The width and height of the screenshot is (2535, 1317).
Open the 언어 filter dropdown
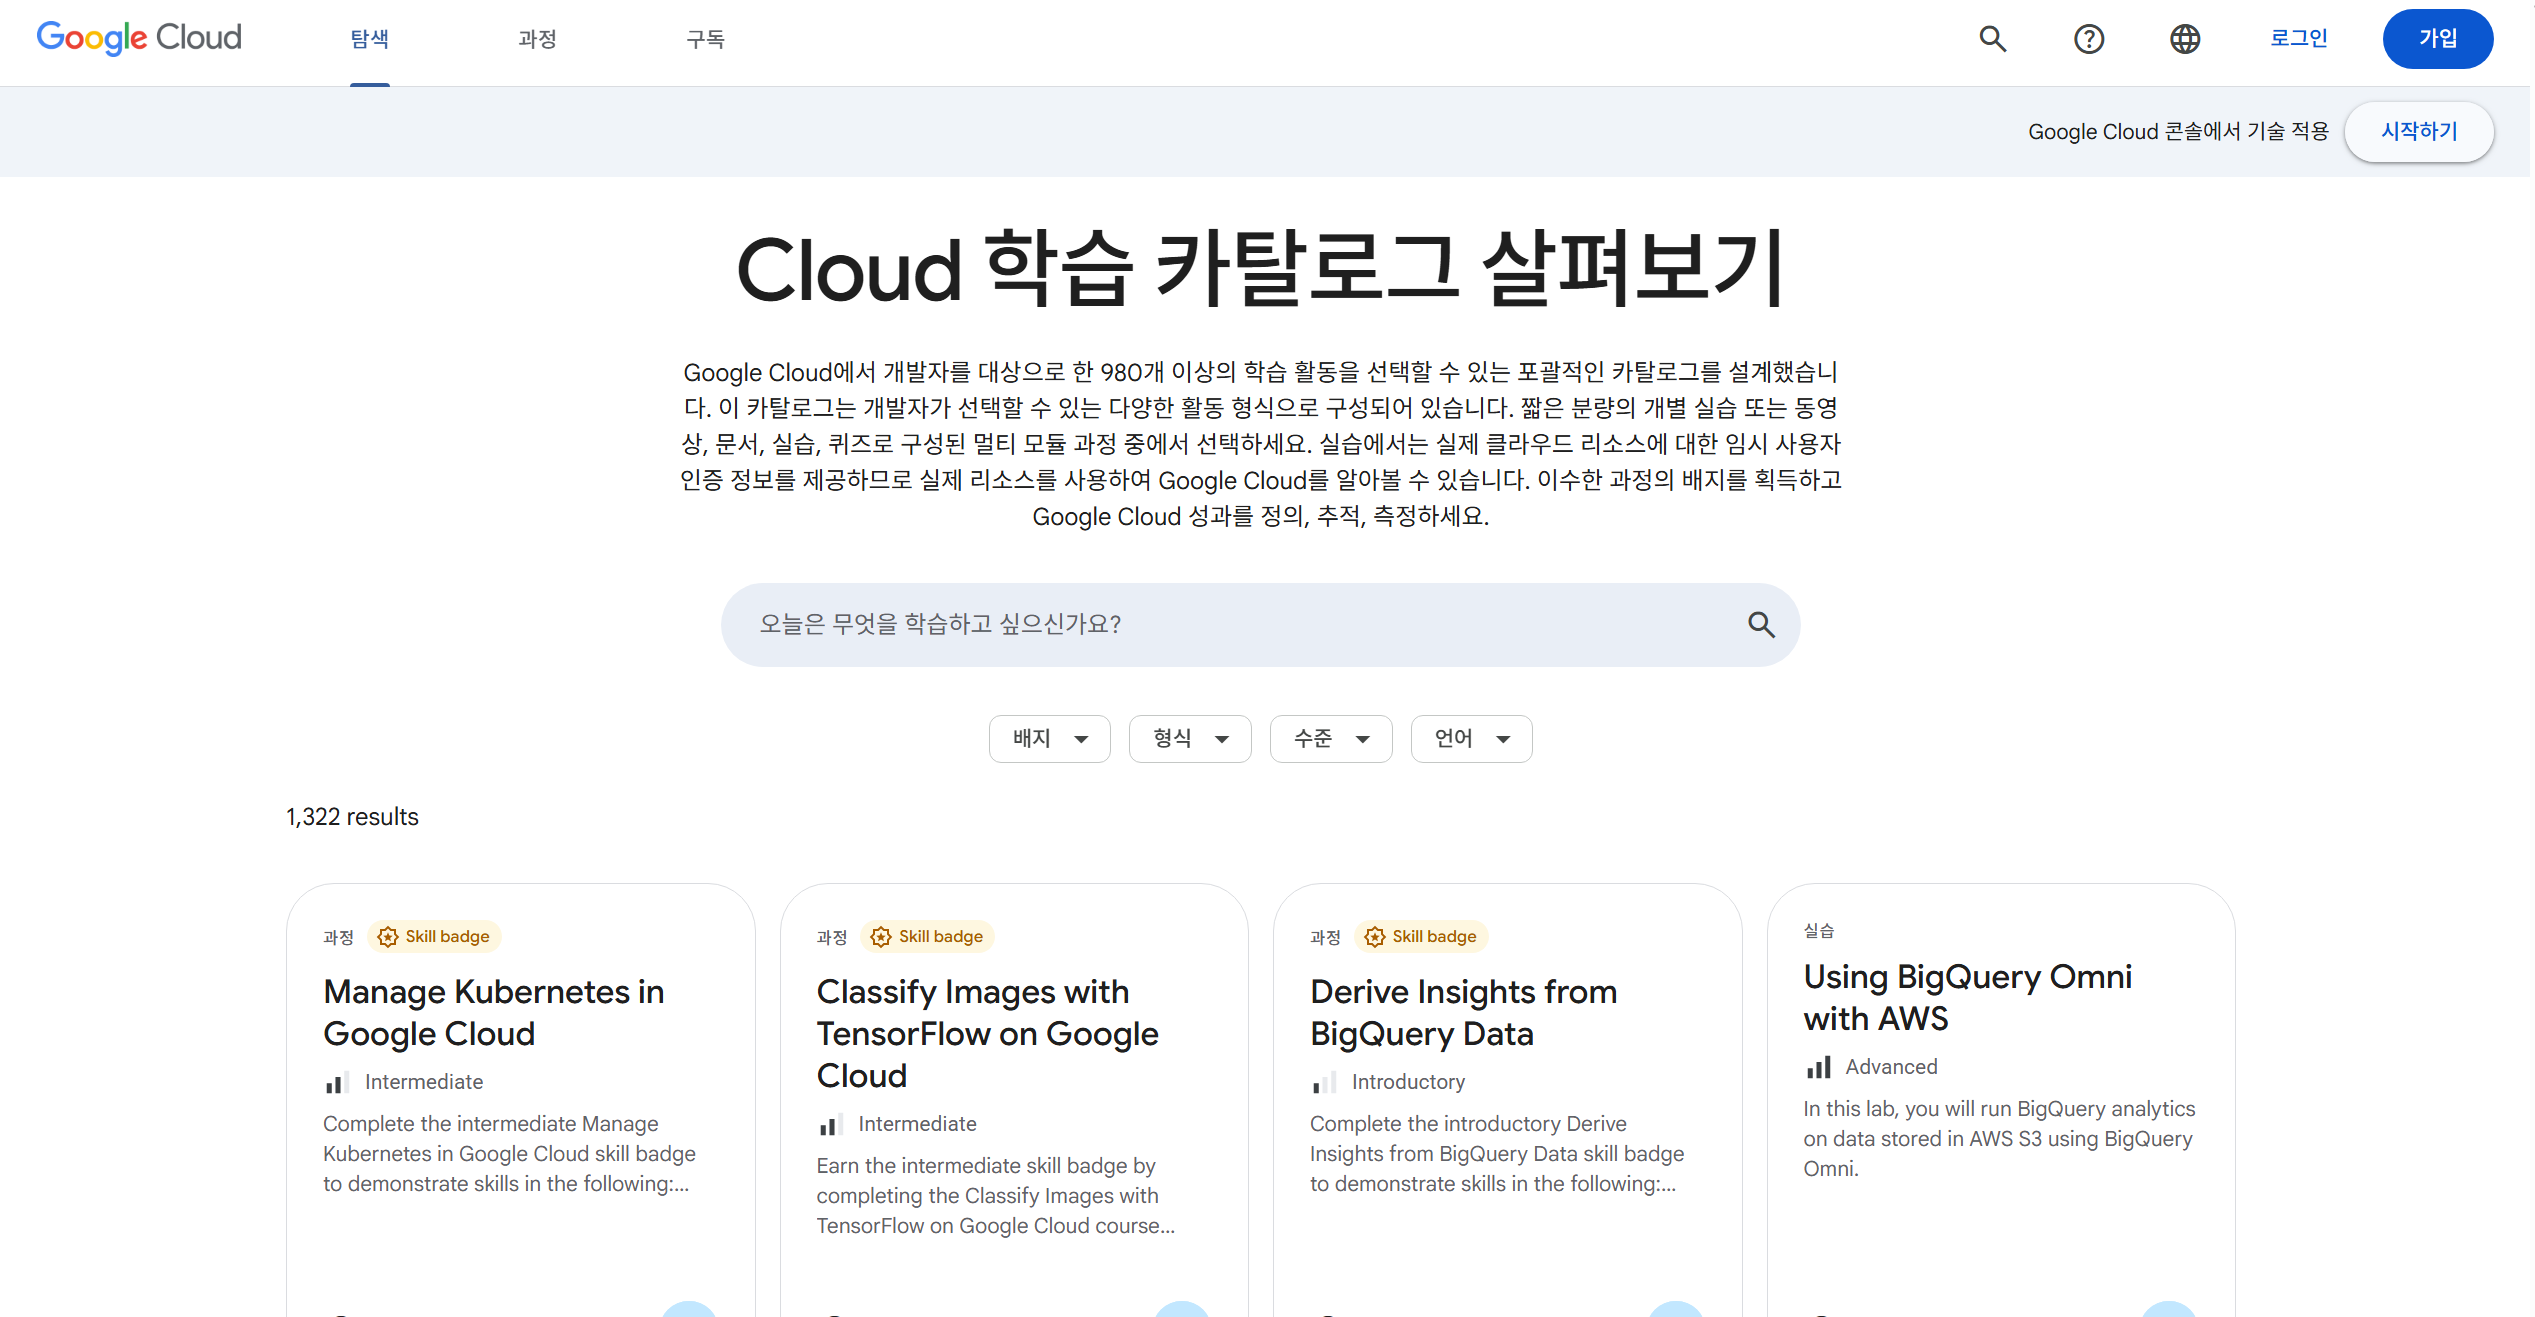click(1471, 738)
